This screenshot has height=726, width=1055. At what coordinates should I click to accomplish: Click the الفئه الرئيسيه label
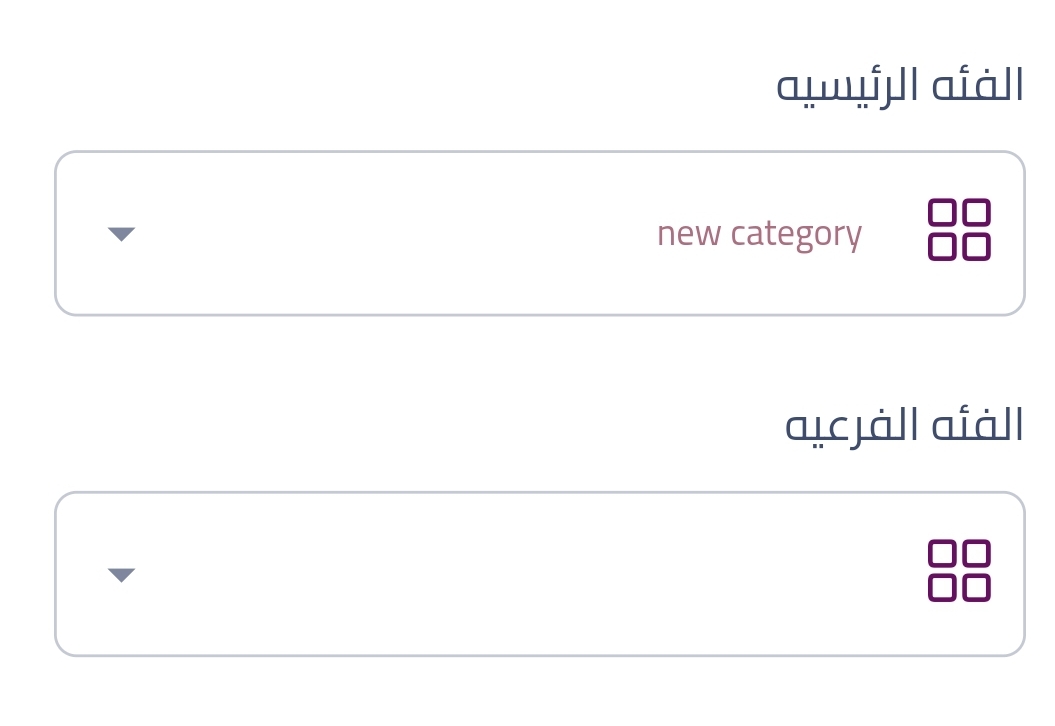[x=900, y=86]
